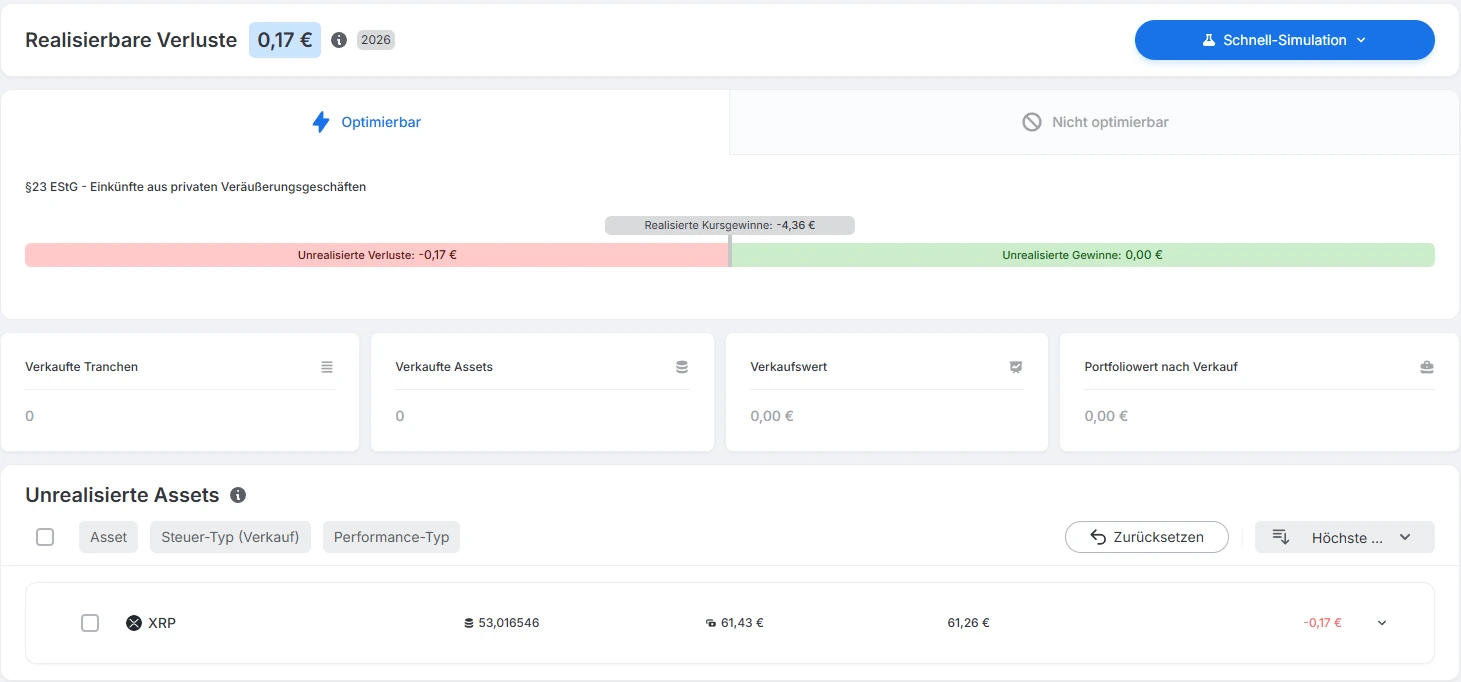
Task: Open the Höchste sort order dropdown
Action: pos(1345,537)
